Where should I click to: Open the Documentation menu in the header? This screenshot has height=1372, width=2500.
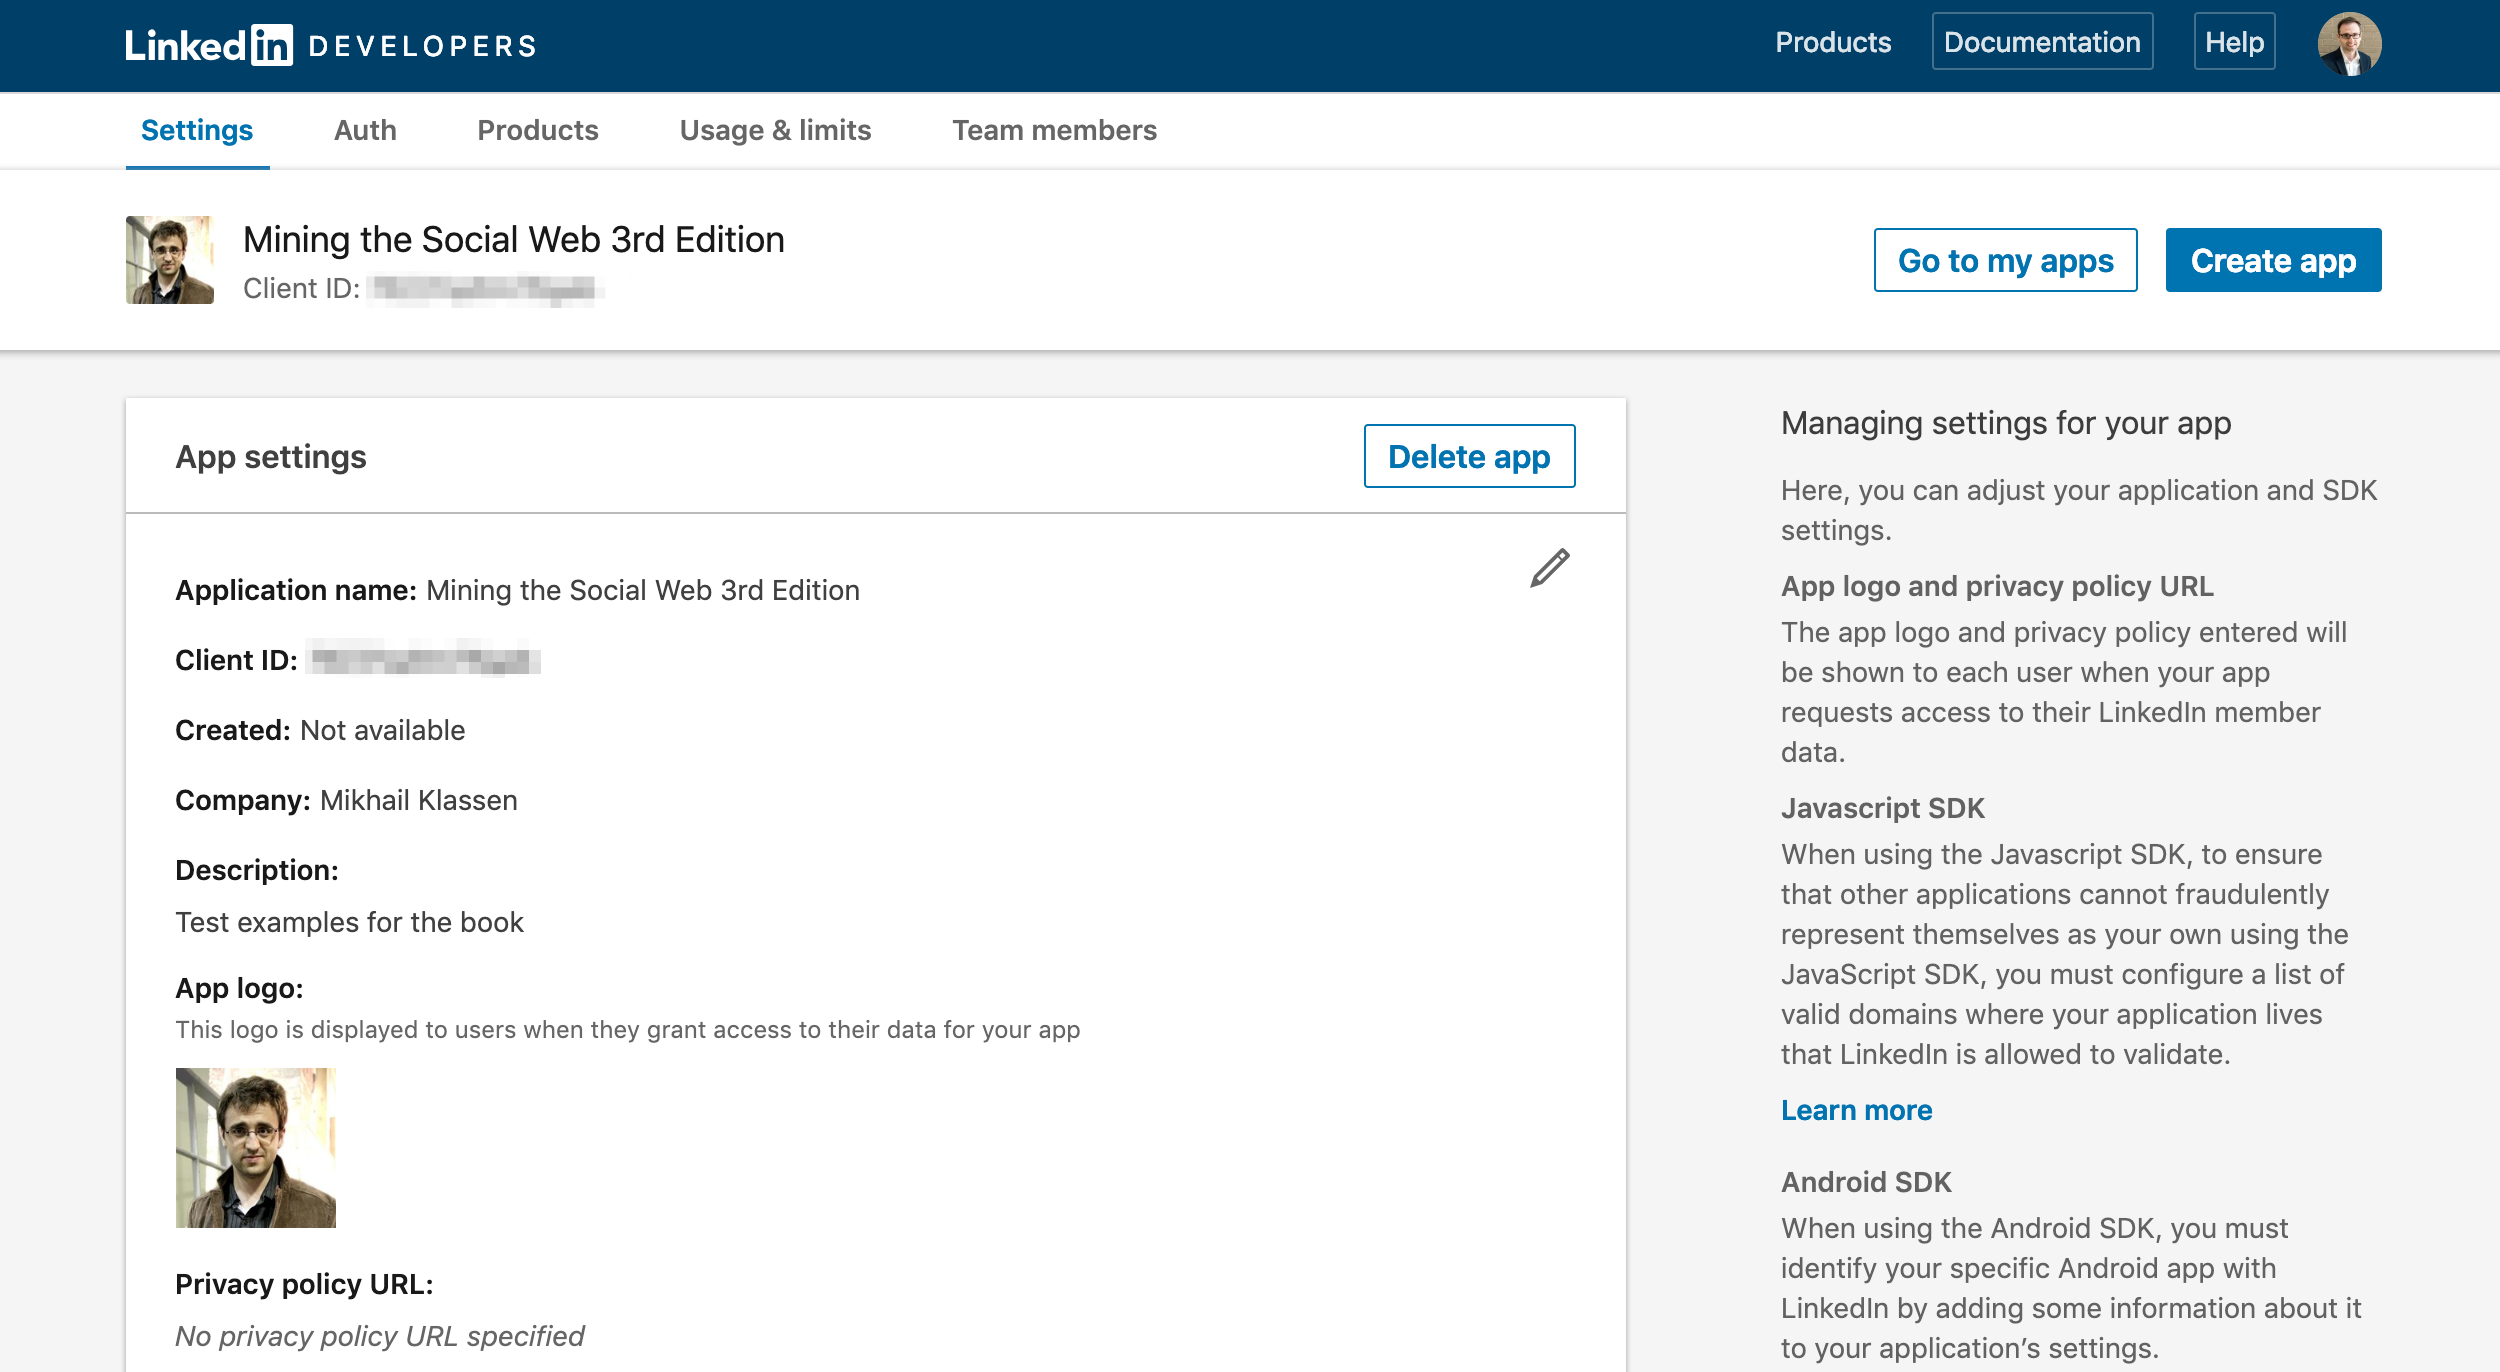point(2041,43)
